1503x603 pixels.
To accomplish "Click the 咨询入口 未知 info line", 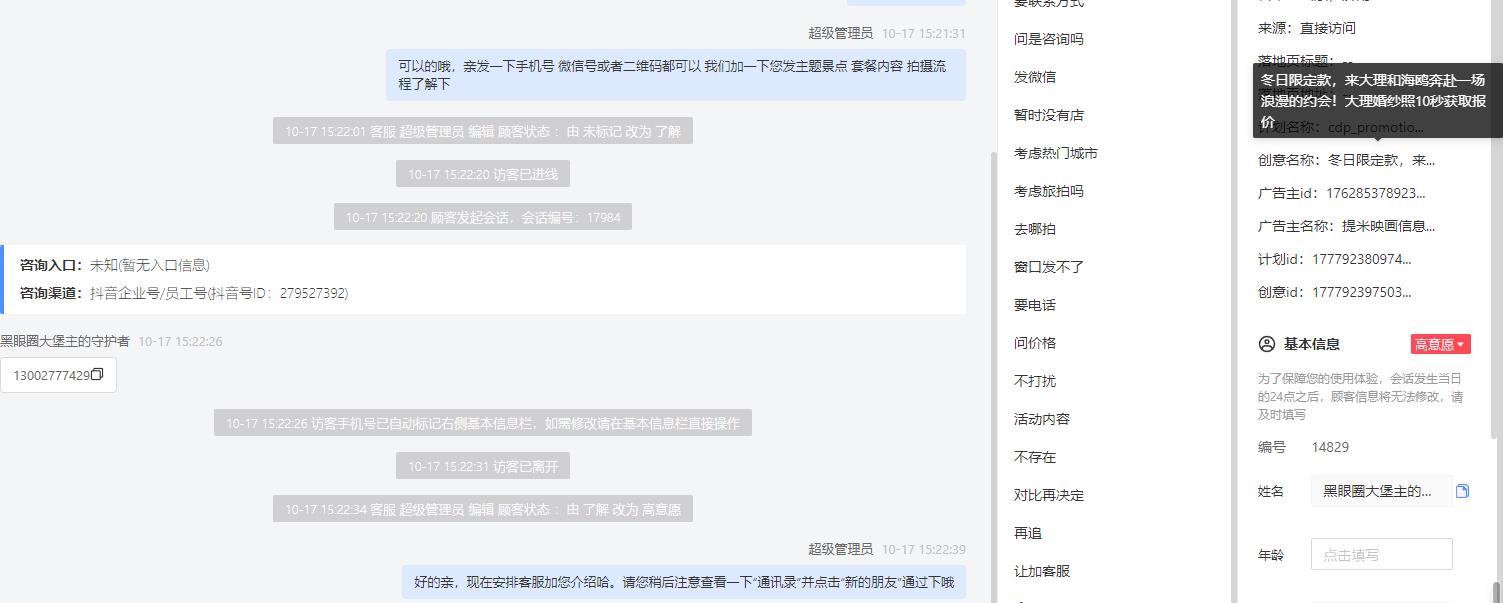I will tap(115, 265).
